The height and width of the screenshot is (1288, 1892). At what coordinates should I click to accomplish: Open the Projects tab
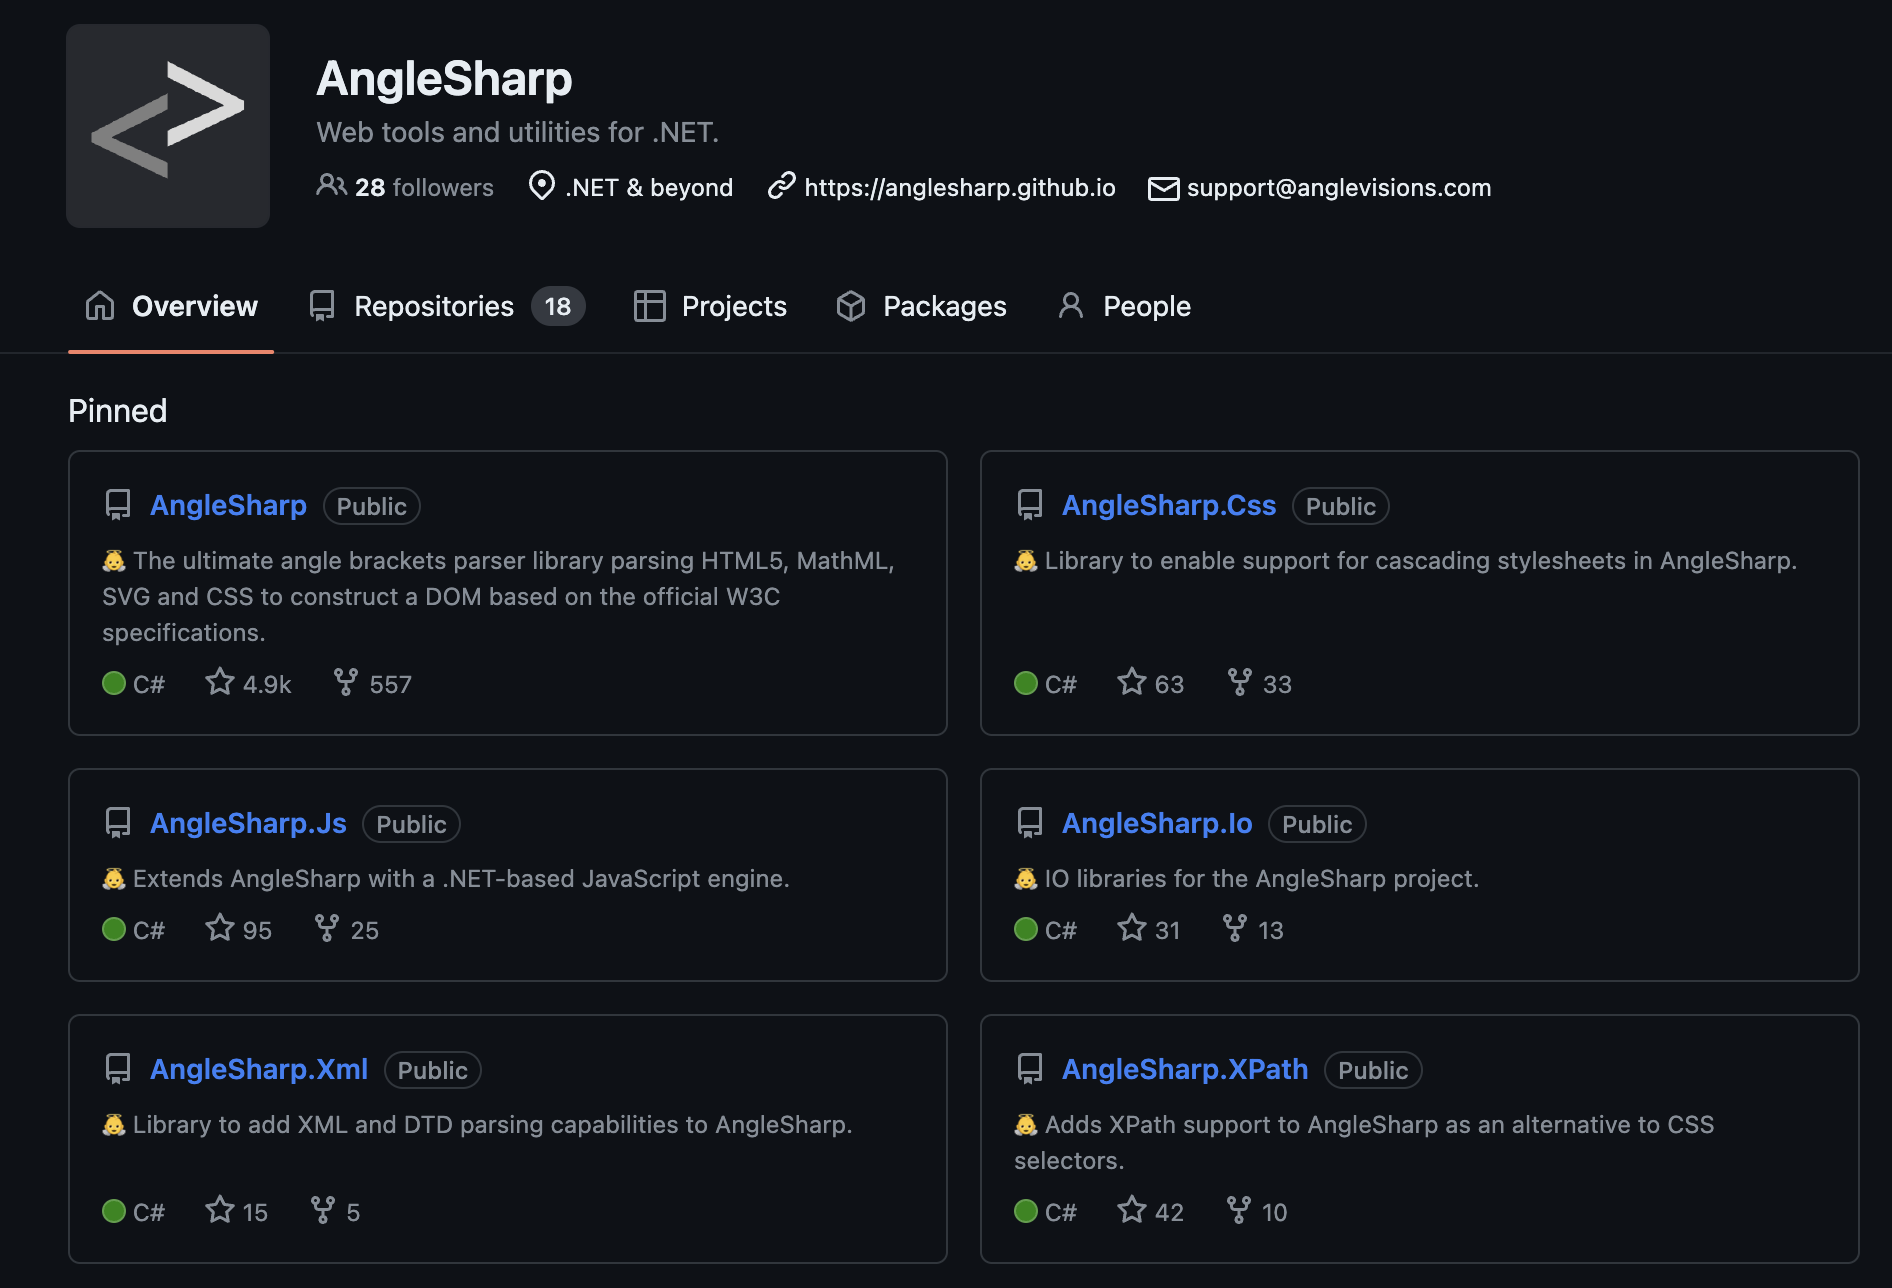pos(710,306)
